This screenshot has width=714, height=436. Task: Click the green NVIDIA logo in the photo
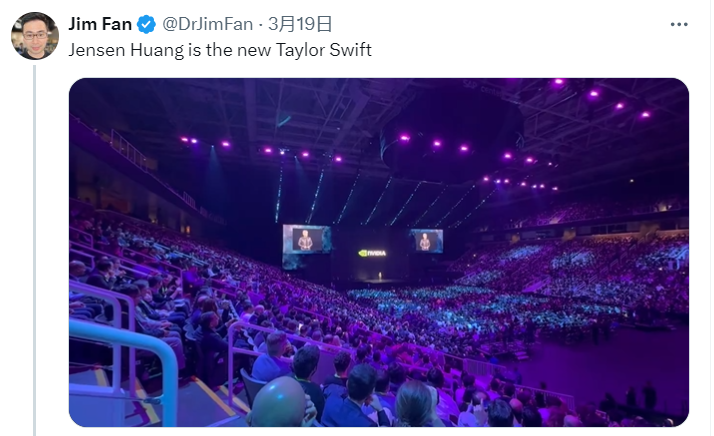coord(372,253)
